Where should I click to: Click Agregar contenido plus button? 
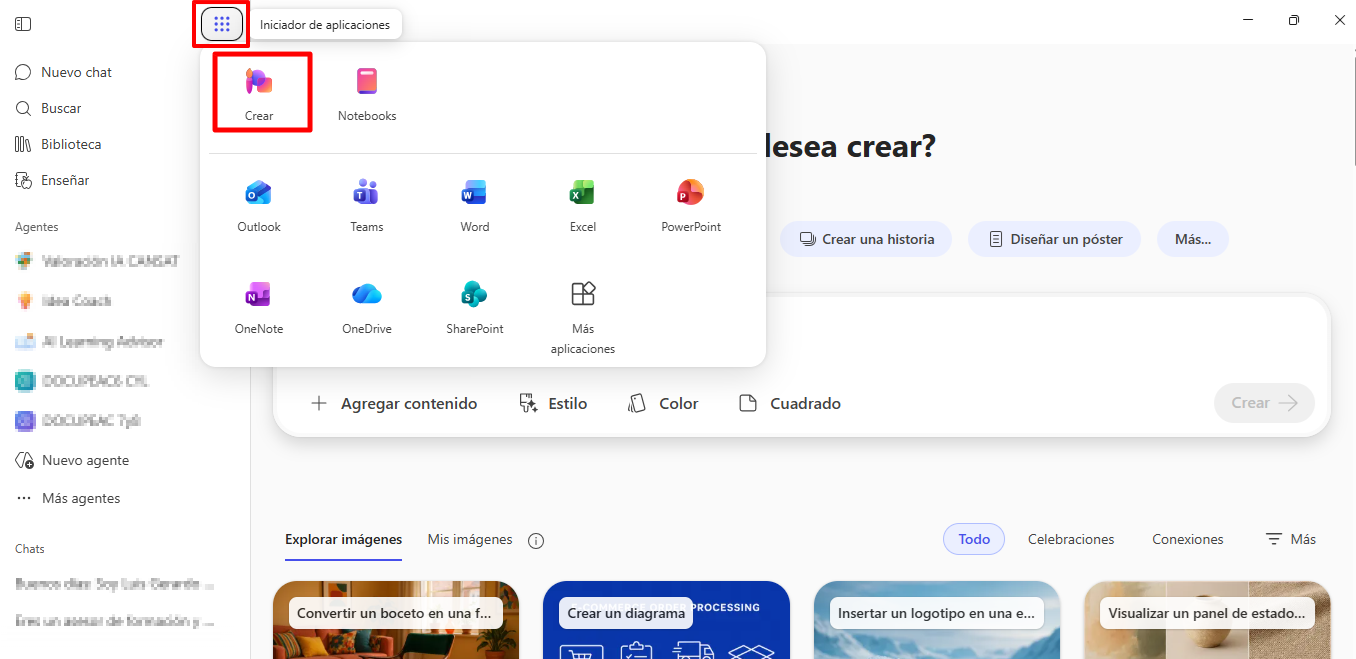coord(394,403)
